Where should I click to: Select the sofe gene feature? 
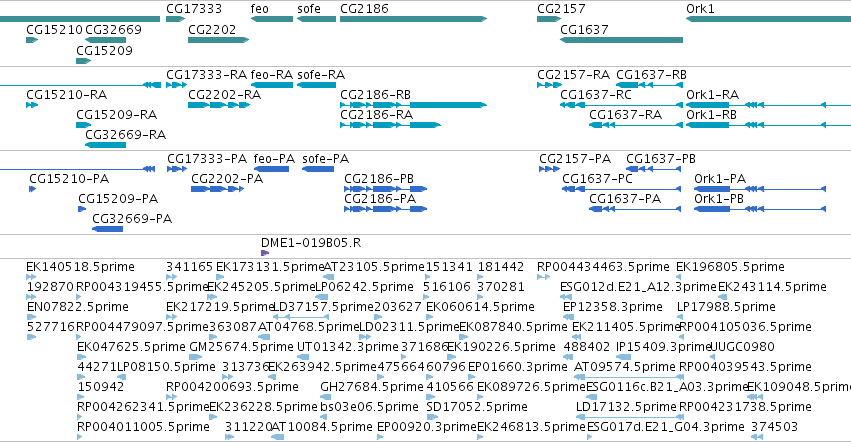316,19
